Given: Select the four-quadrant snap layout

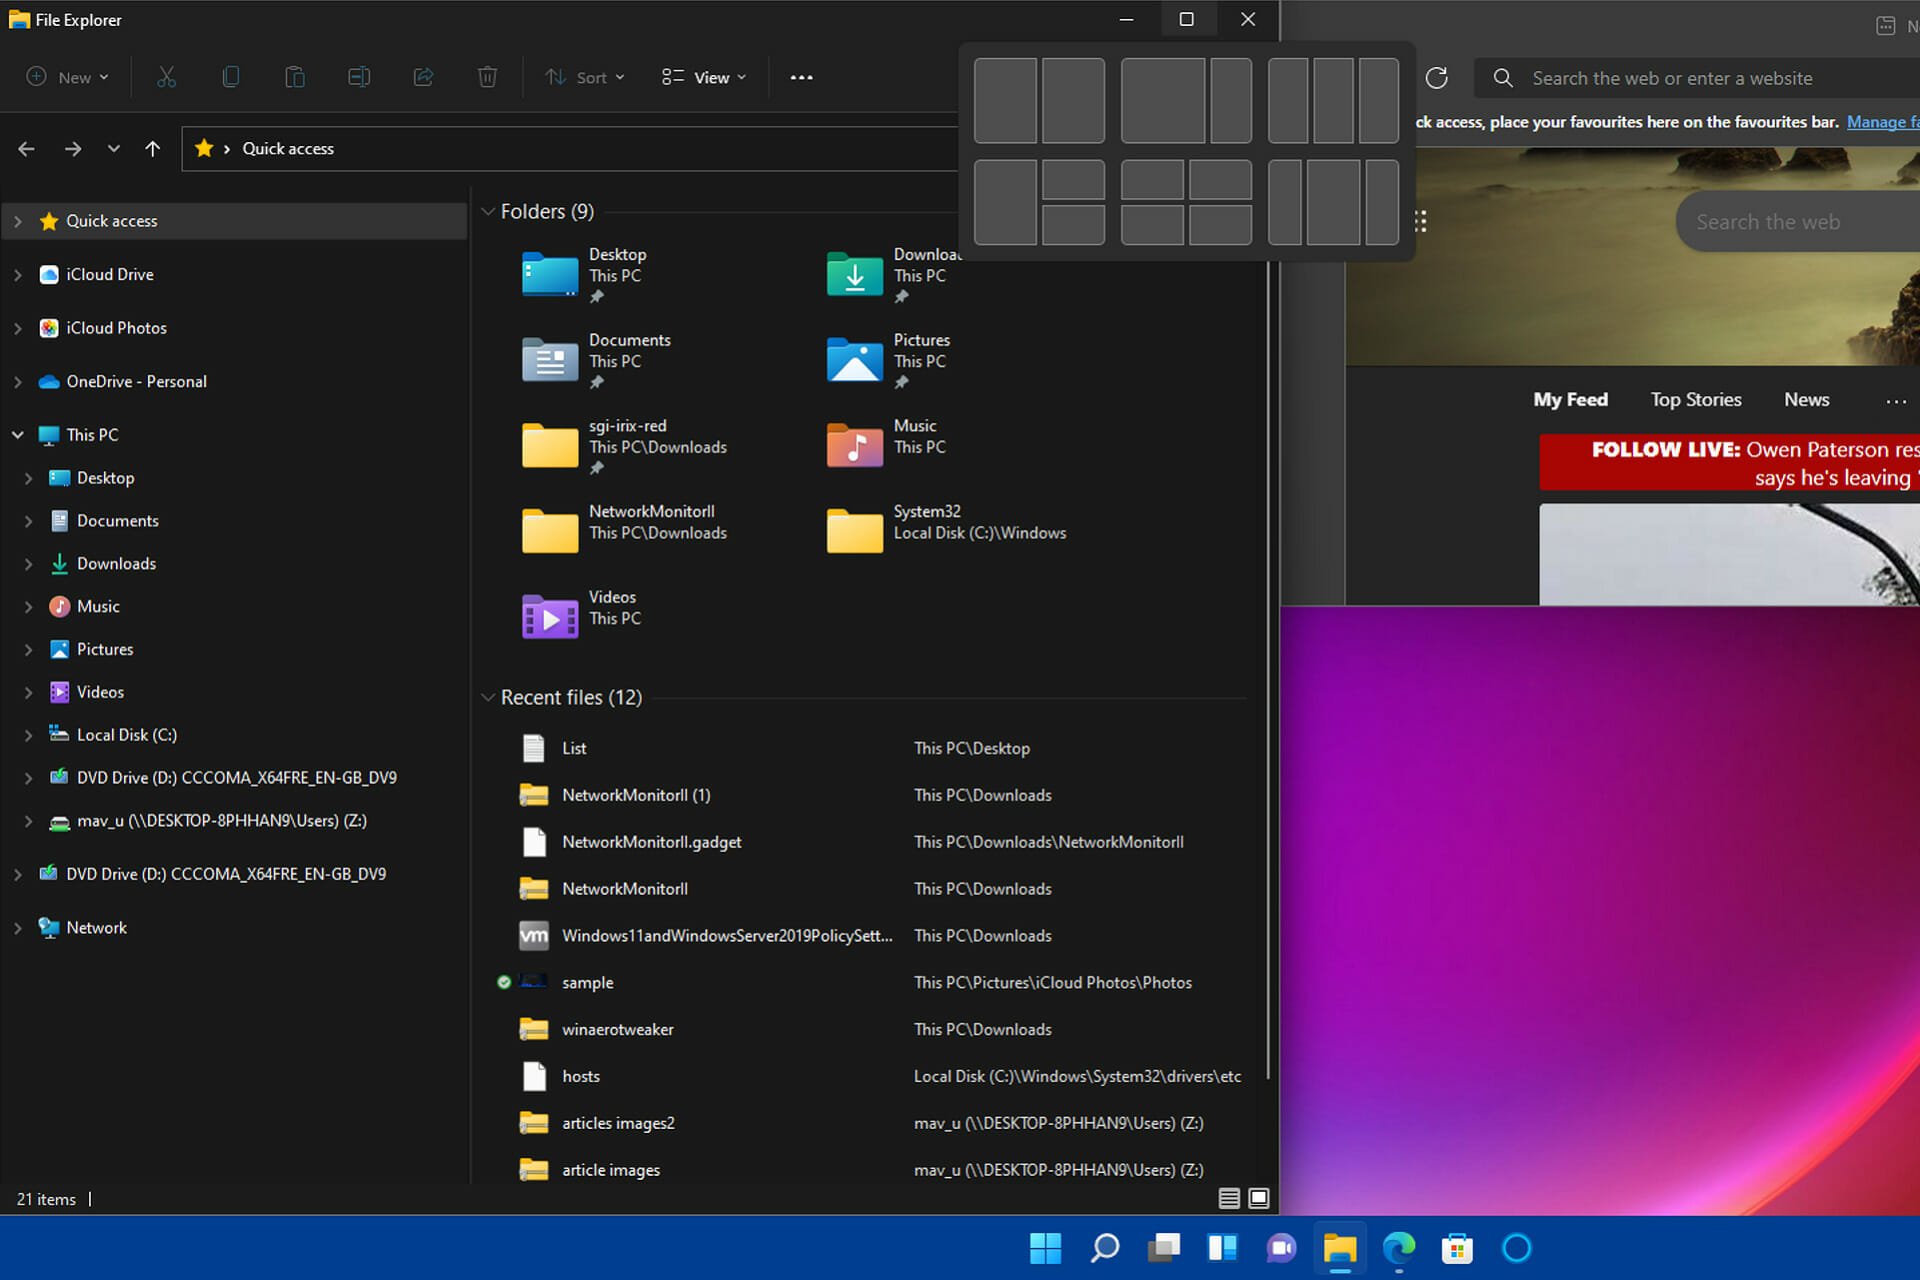Looking at the screenshot, I should pos(1186,202).
